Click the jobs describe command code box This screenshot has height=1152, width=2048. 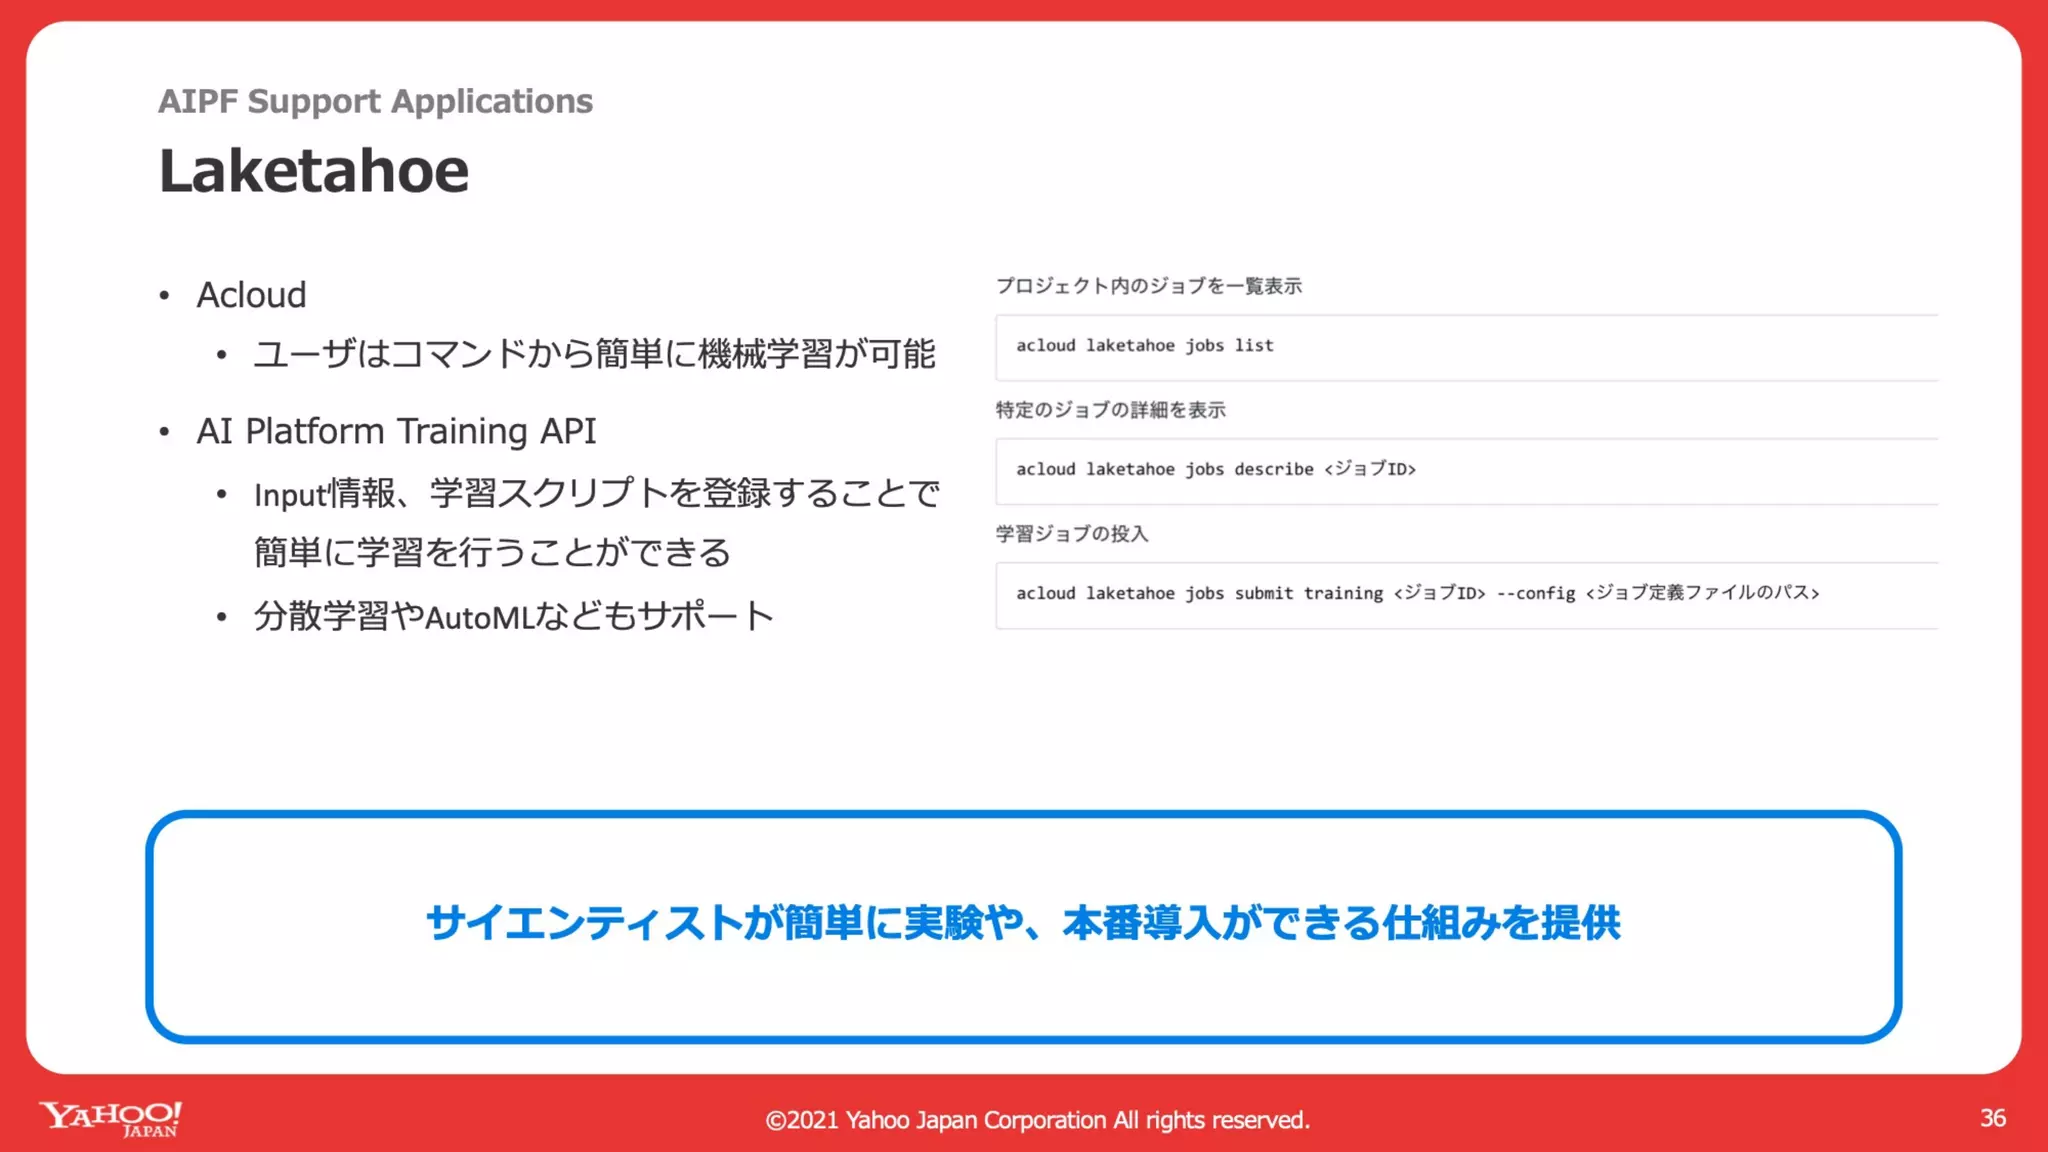click(x=1465, y=470)
